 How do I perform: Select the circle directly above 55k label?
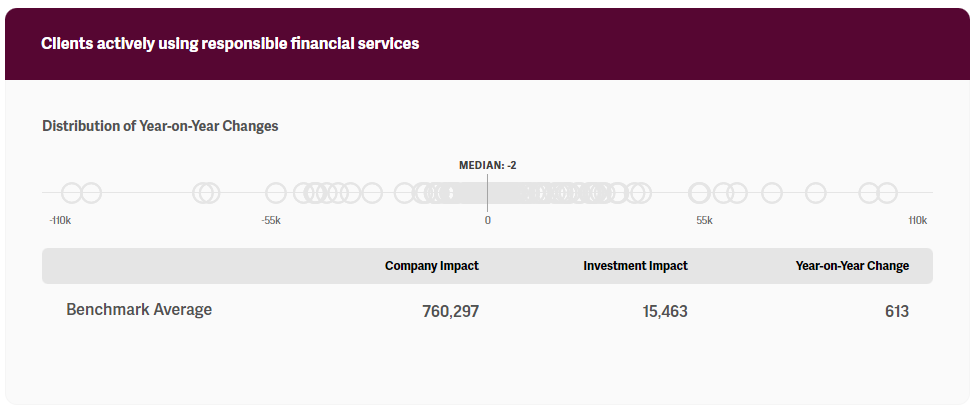[x=699, y=193]
